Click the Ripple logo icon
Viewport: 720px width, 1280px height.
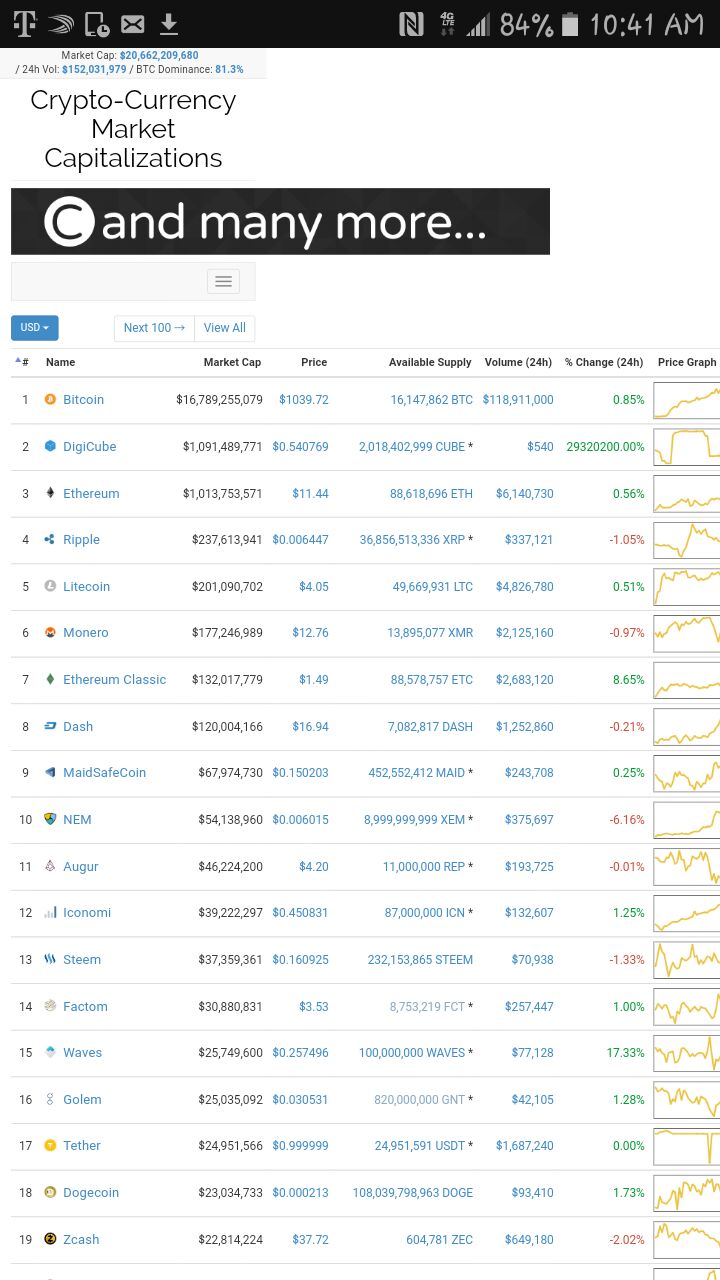pyautogui.click(x=50, y=539)
